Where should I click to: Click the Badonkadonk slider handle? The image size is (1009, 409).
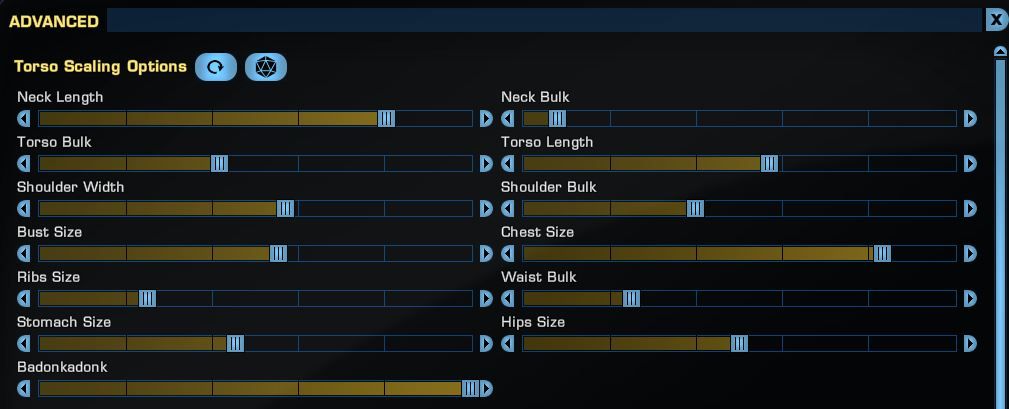(x=470, y=388)
